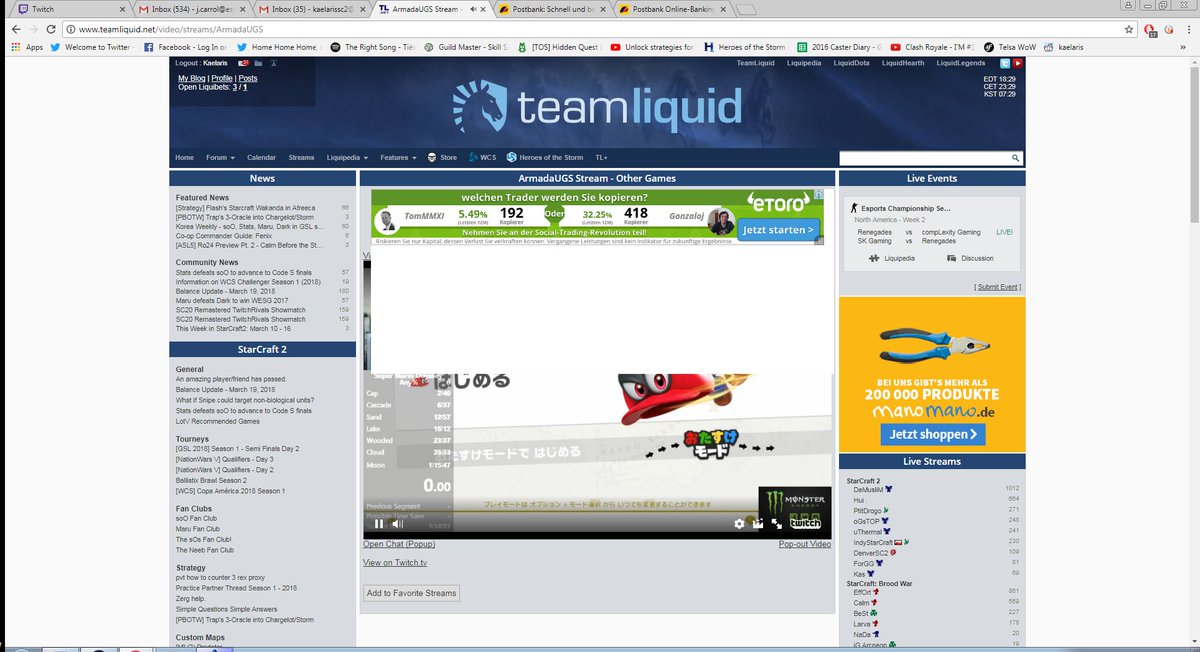The image size is (1200, 652).
Task: Go back with the browser back arrow
Action: tap(17, 29)
